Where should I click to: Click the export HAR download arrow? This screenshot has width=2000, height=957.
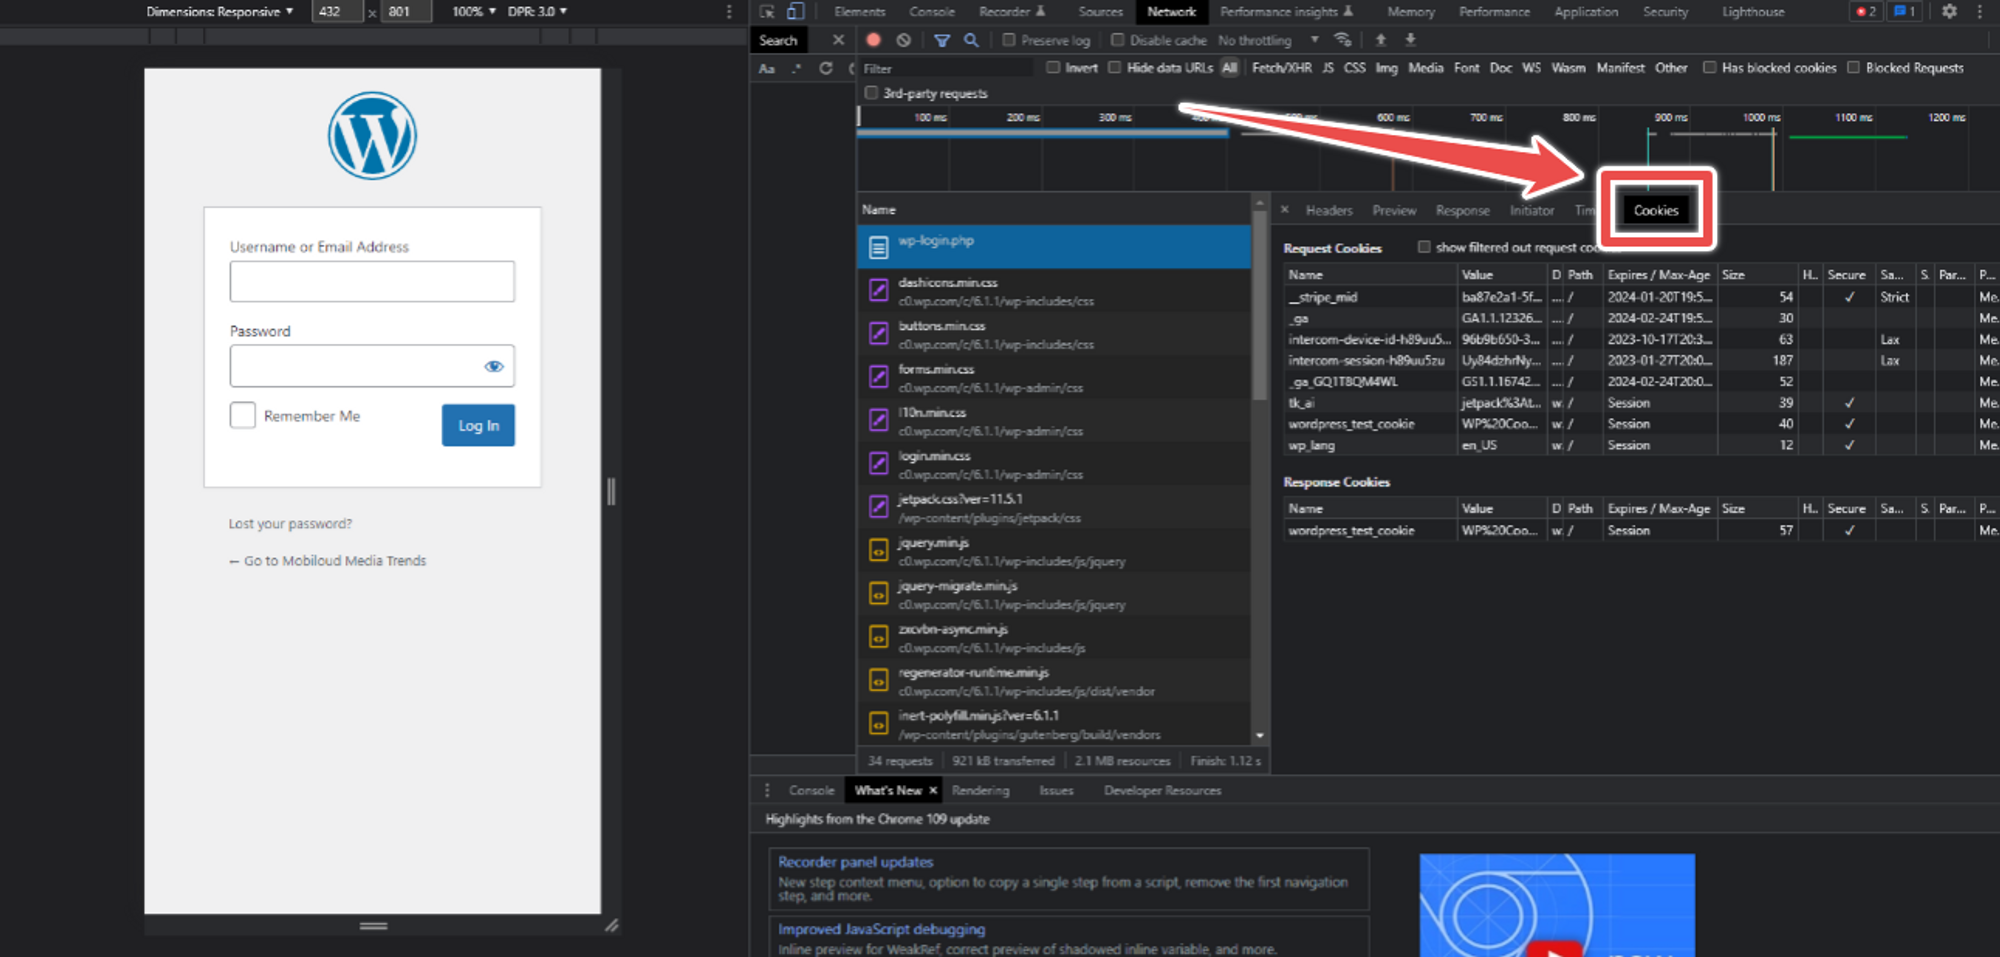[x=1411, y=40]
